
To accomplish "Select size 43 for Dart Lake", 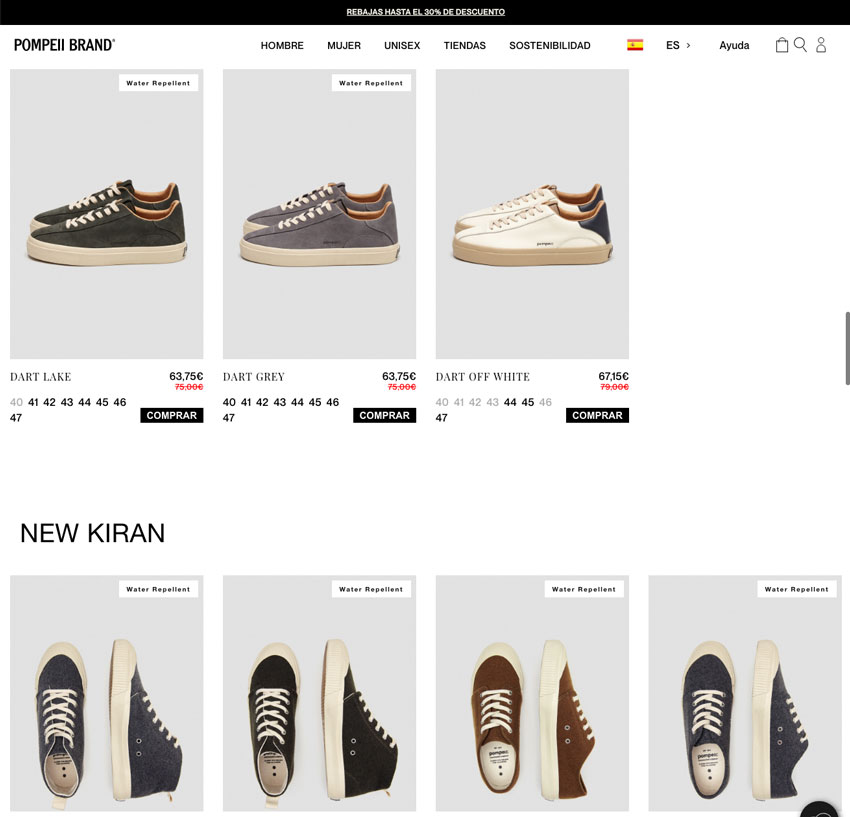I will point(67,402).
